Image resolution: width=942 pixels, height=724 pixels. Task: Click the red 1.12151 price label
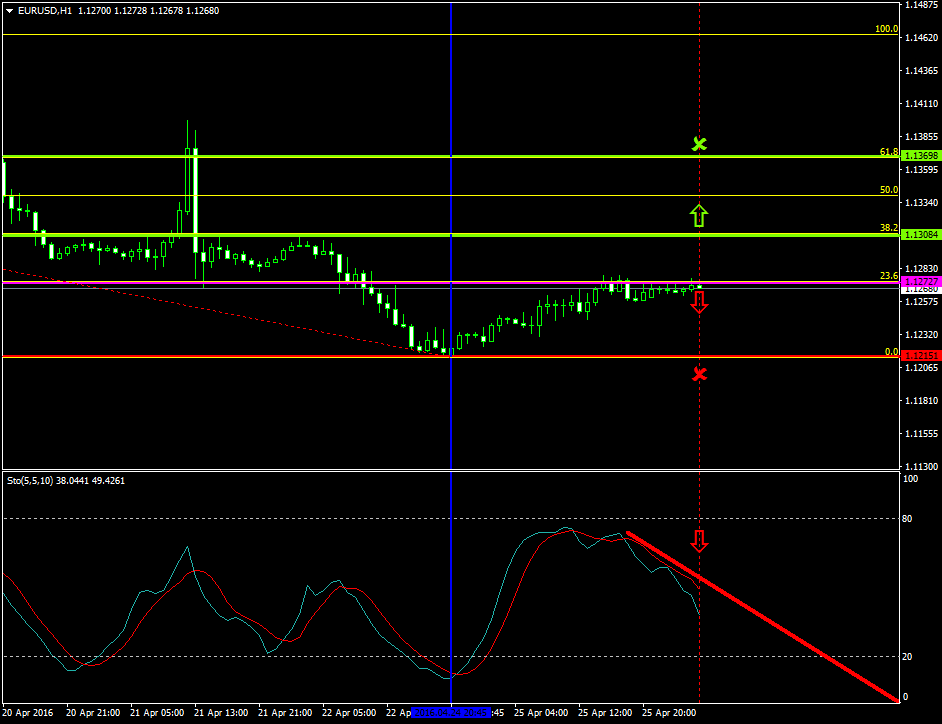click(x=919, y=356)
